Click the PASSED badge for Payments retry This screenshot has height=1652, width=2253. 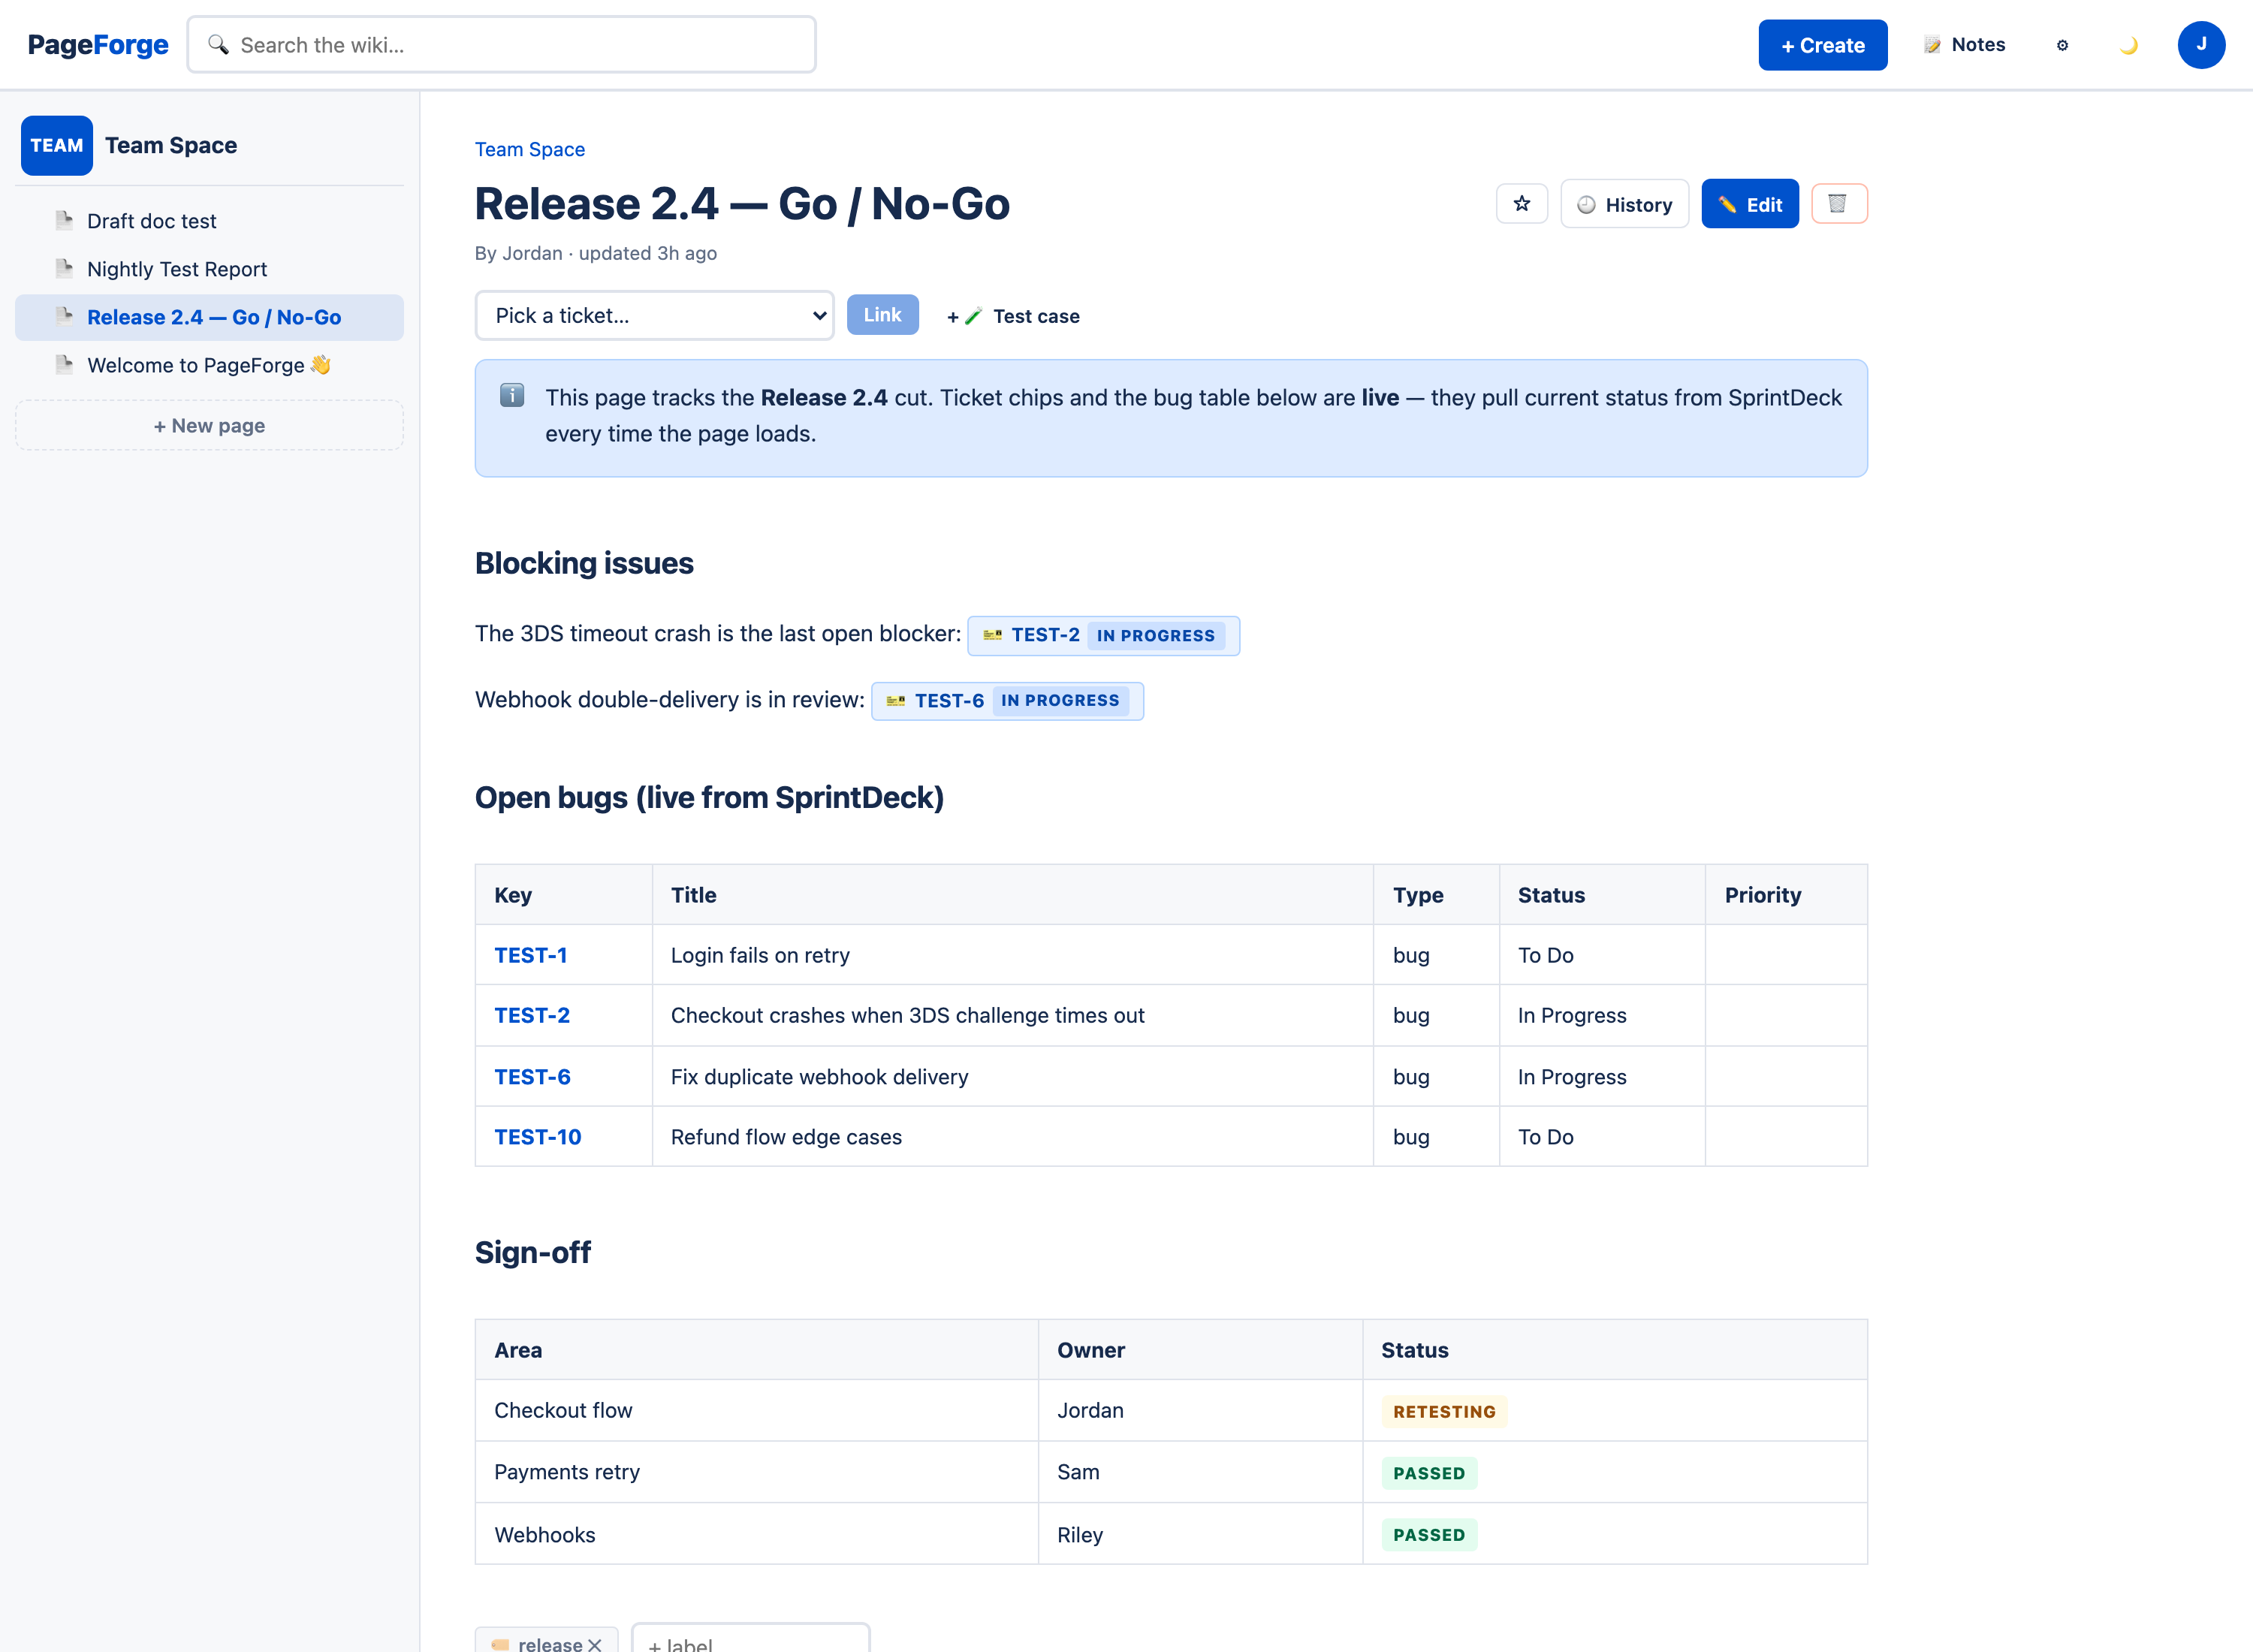(1429, 1473)
